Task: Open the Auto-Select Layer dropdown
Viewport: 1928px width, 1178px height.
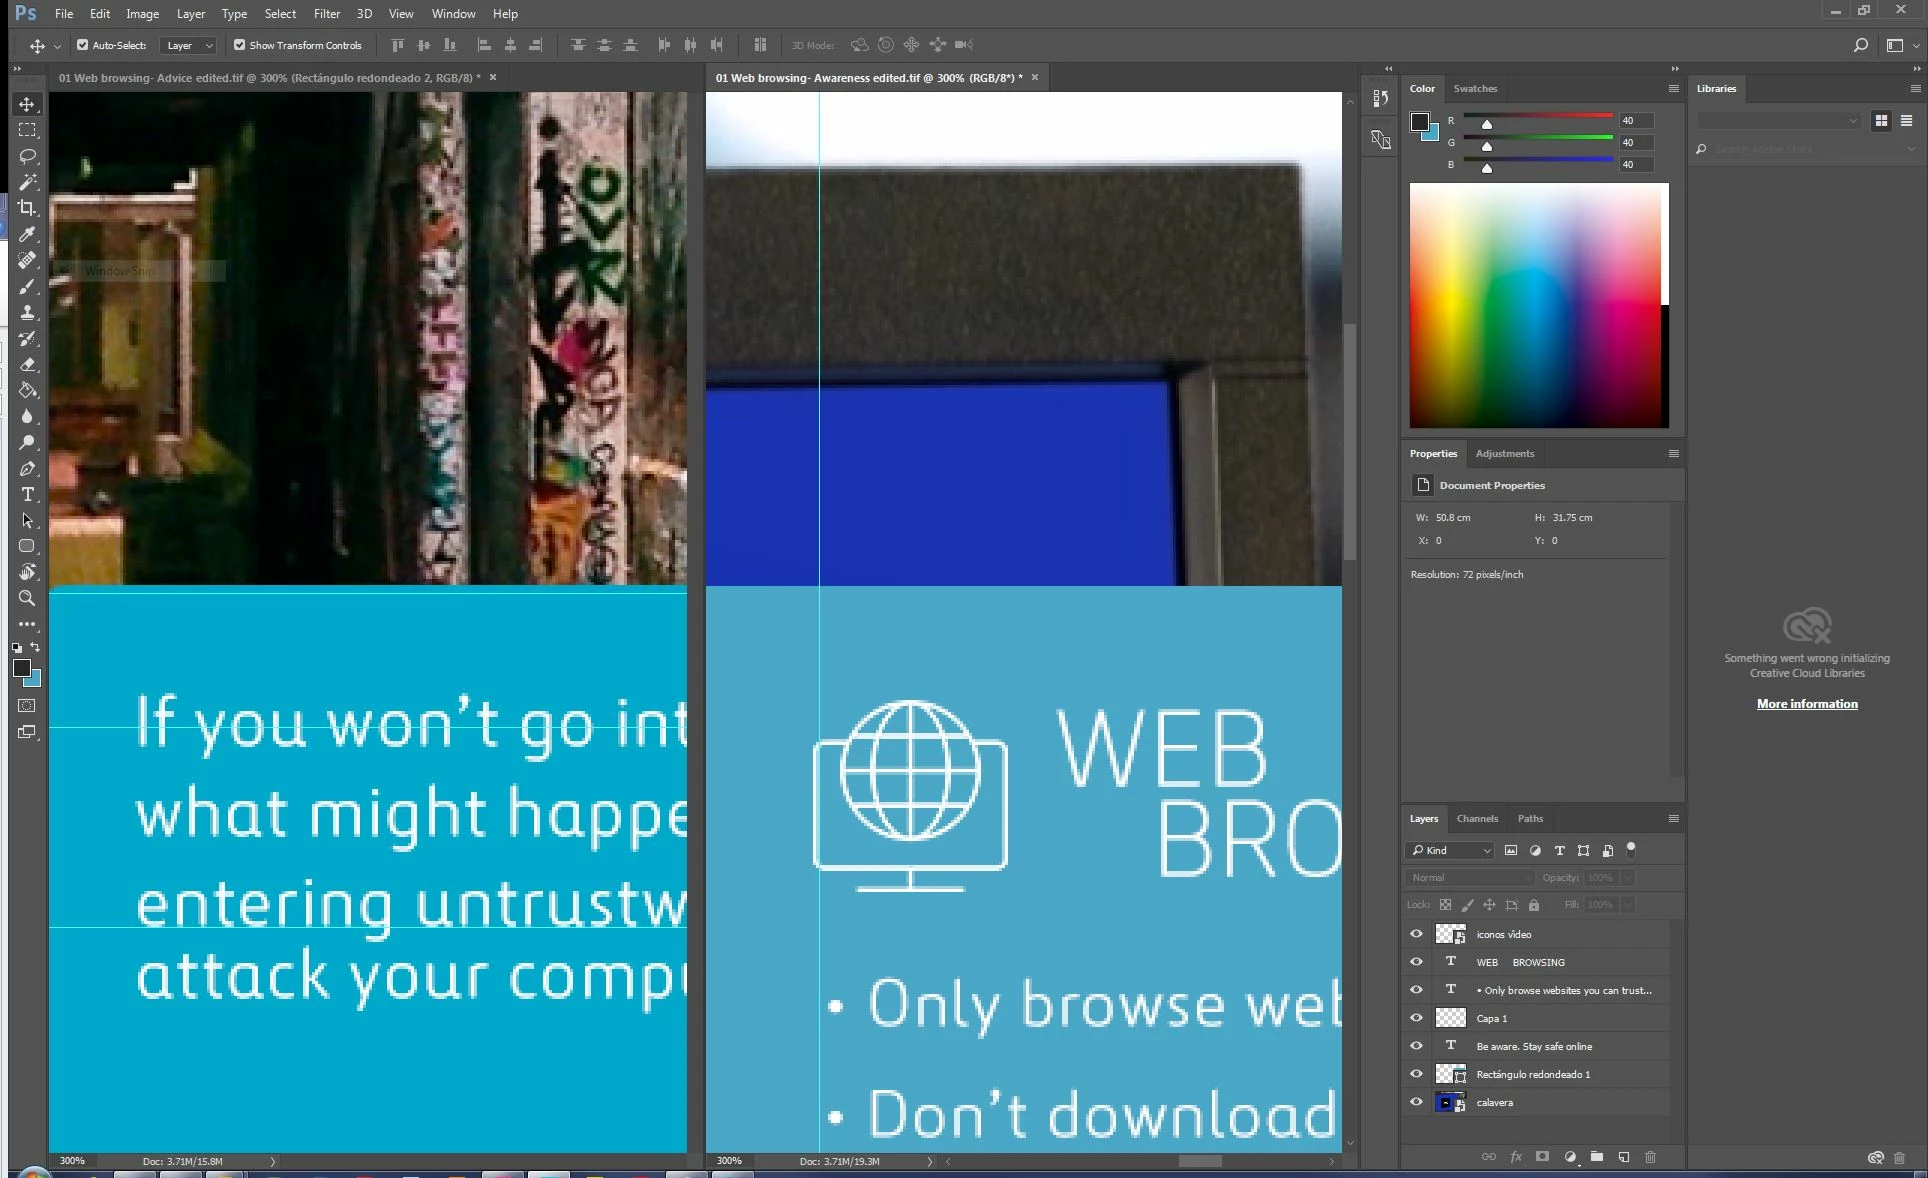Action: [188, 45]
